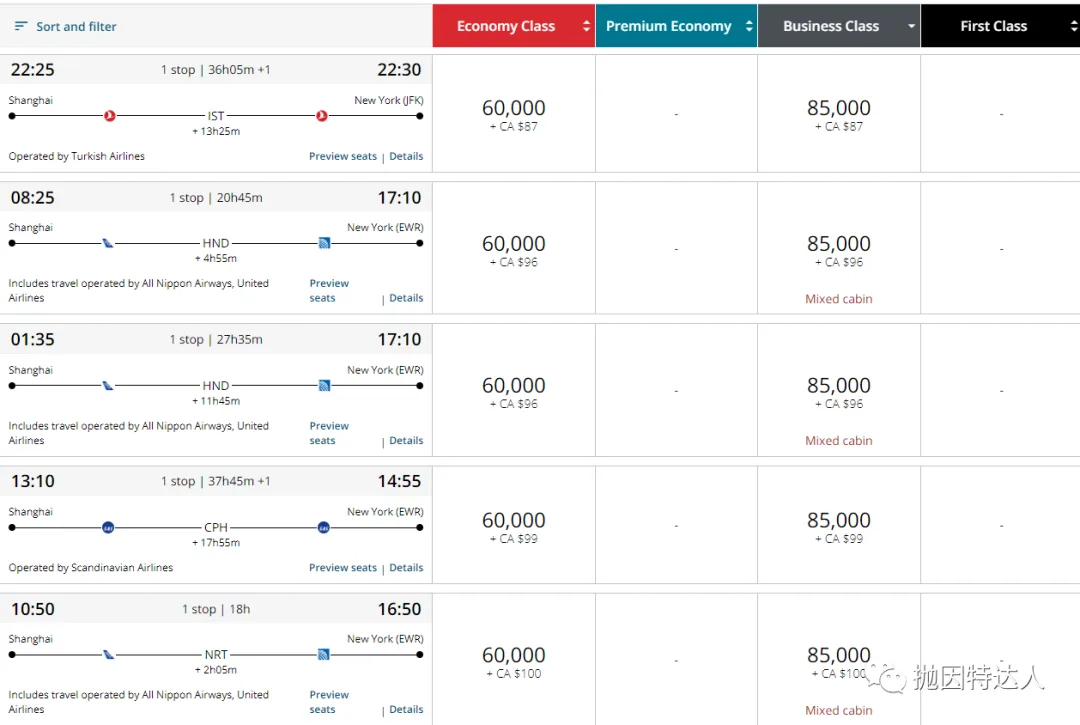Sort by First Class column arrows
This screenshot has width=1080, height=725.
click(x=1073, y=27)
